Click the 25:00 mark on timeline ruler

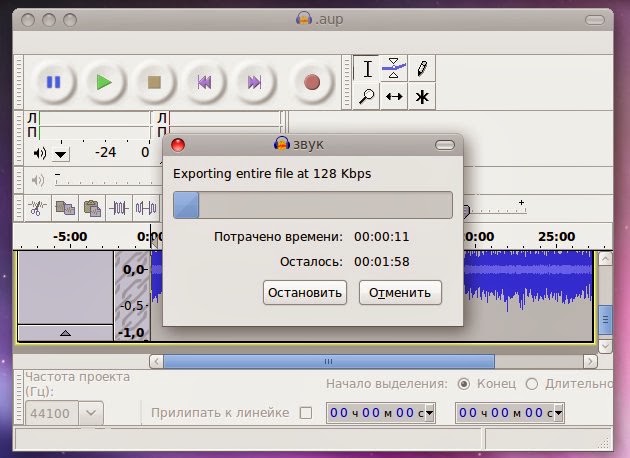556,237
